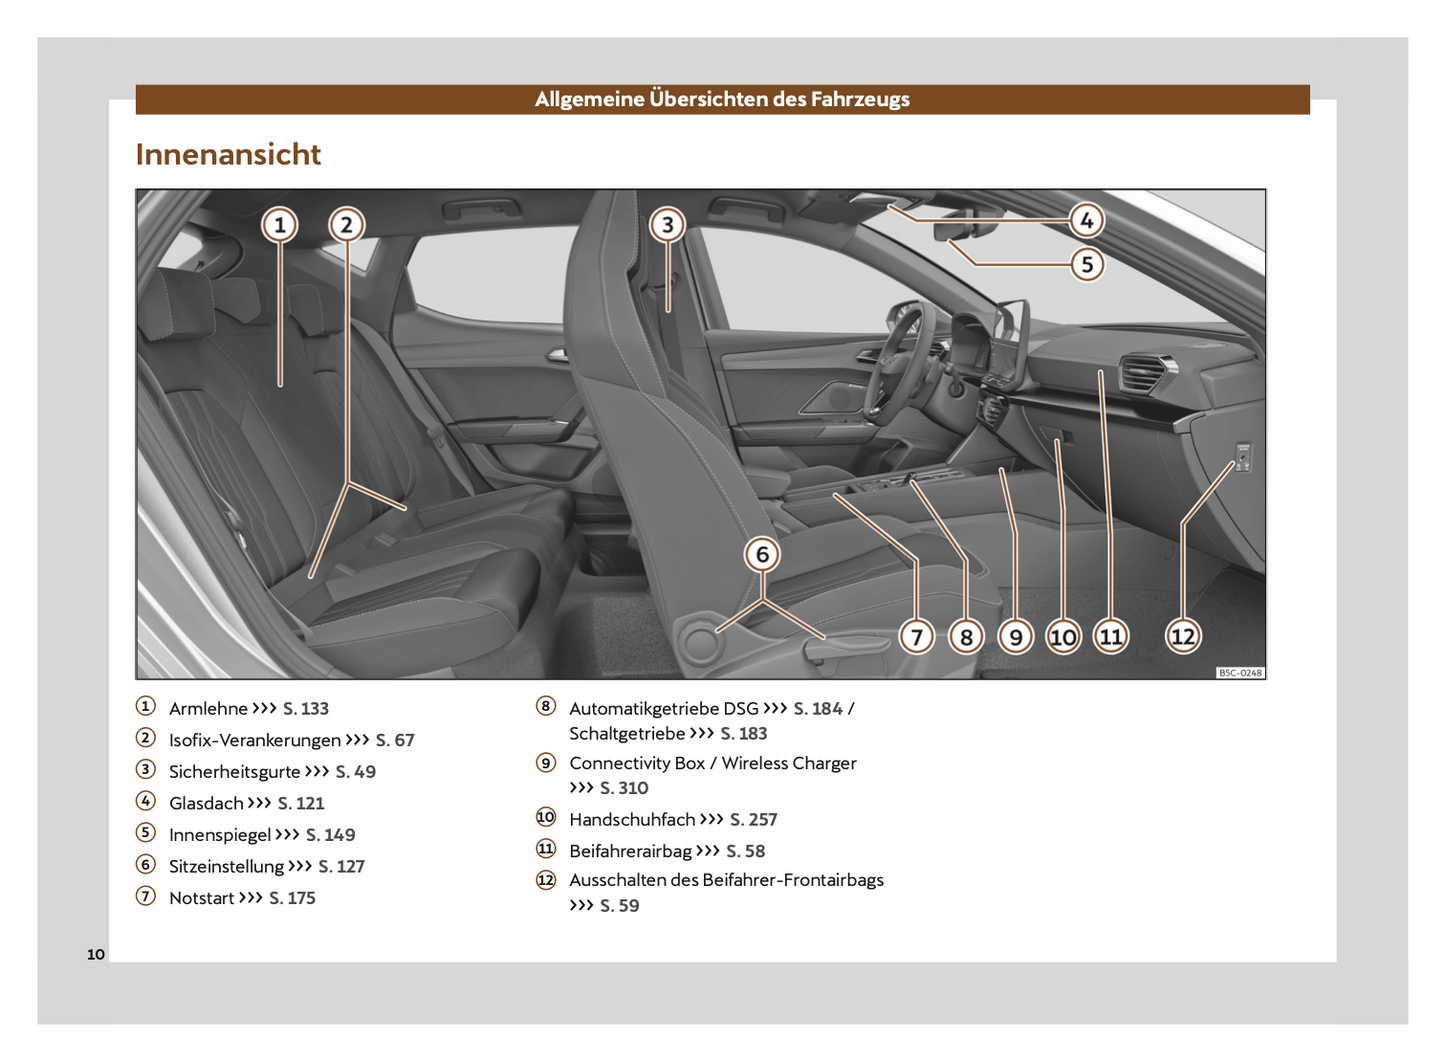Click callout marker 11 for the passenger airbag
1445x1062 pixels.
pos(1111,637)
